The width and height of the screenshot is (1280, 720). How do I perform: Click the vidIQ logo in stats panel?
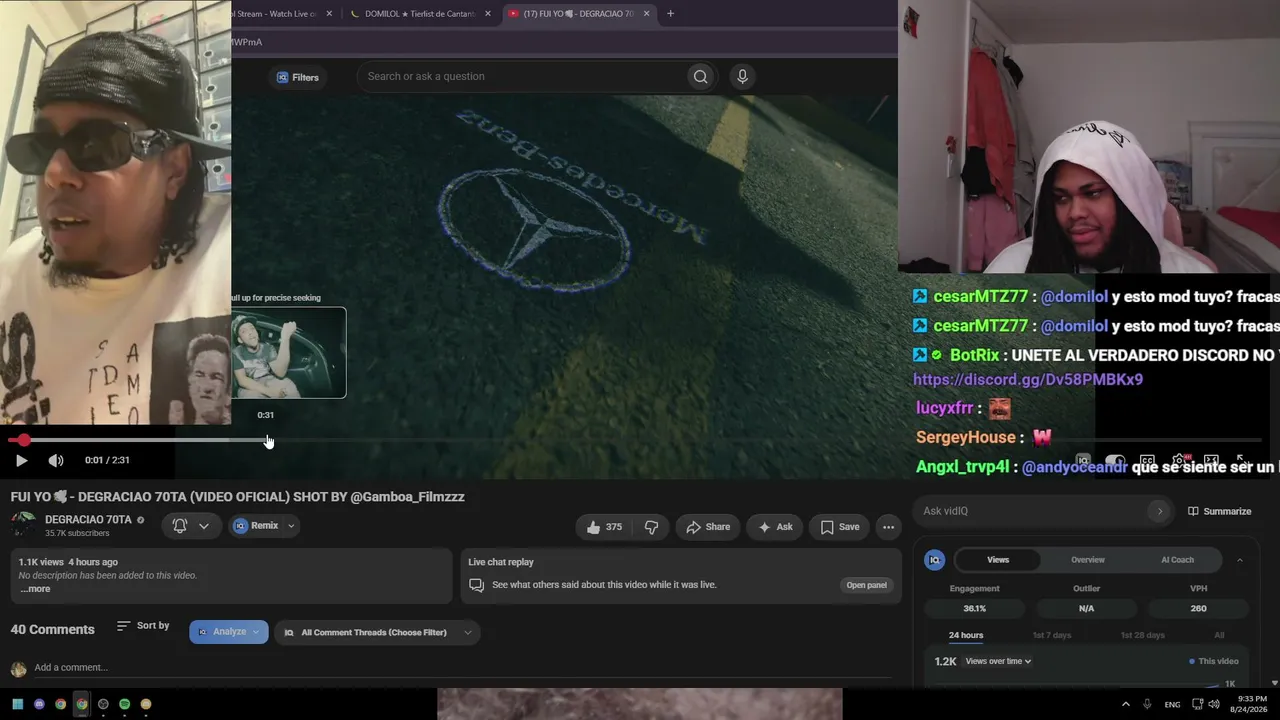coord(935,560)
